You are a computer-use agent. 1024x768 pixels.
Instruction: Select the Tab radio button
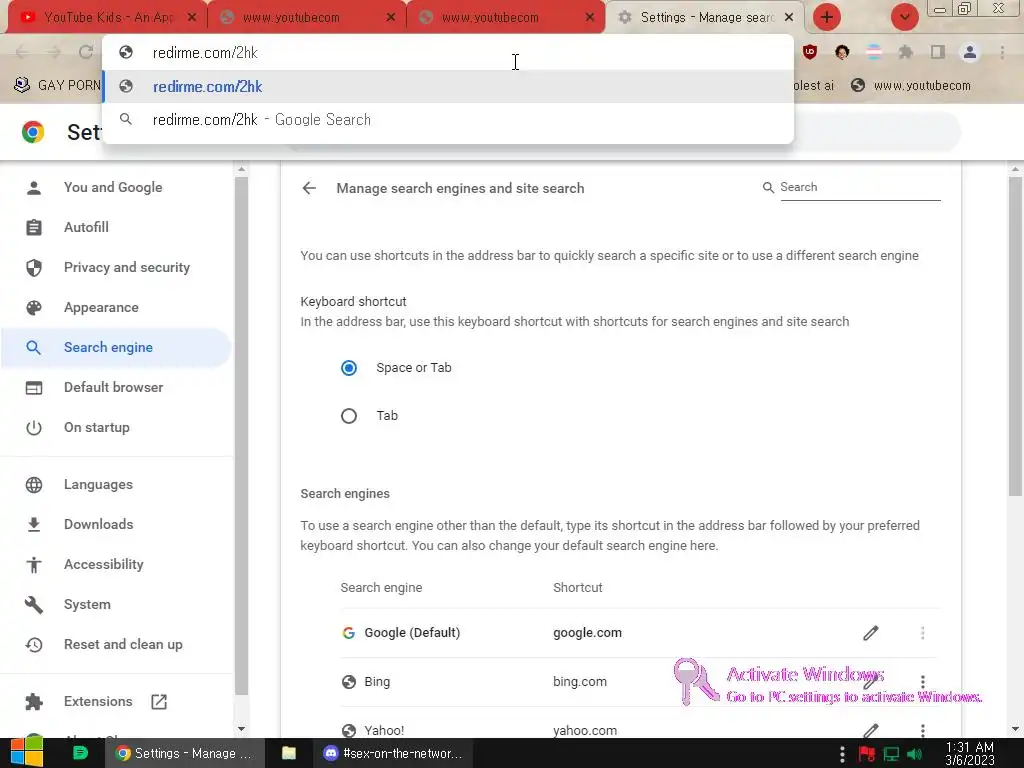349,416
